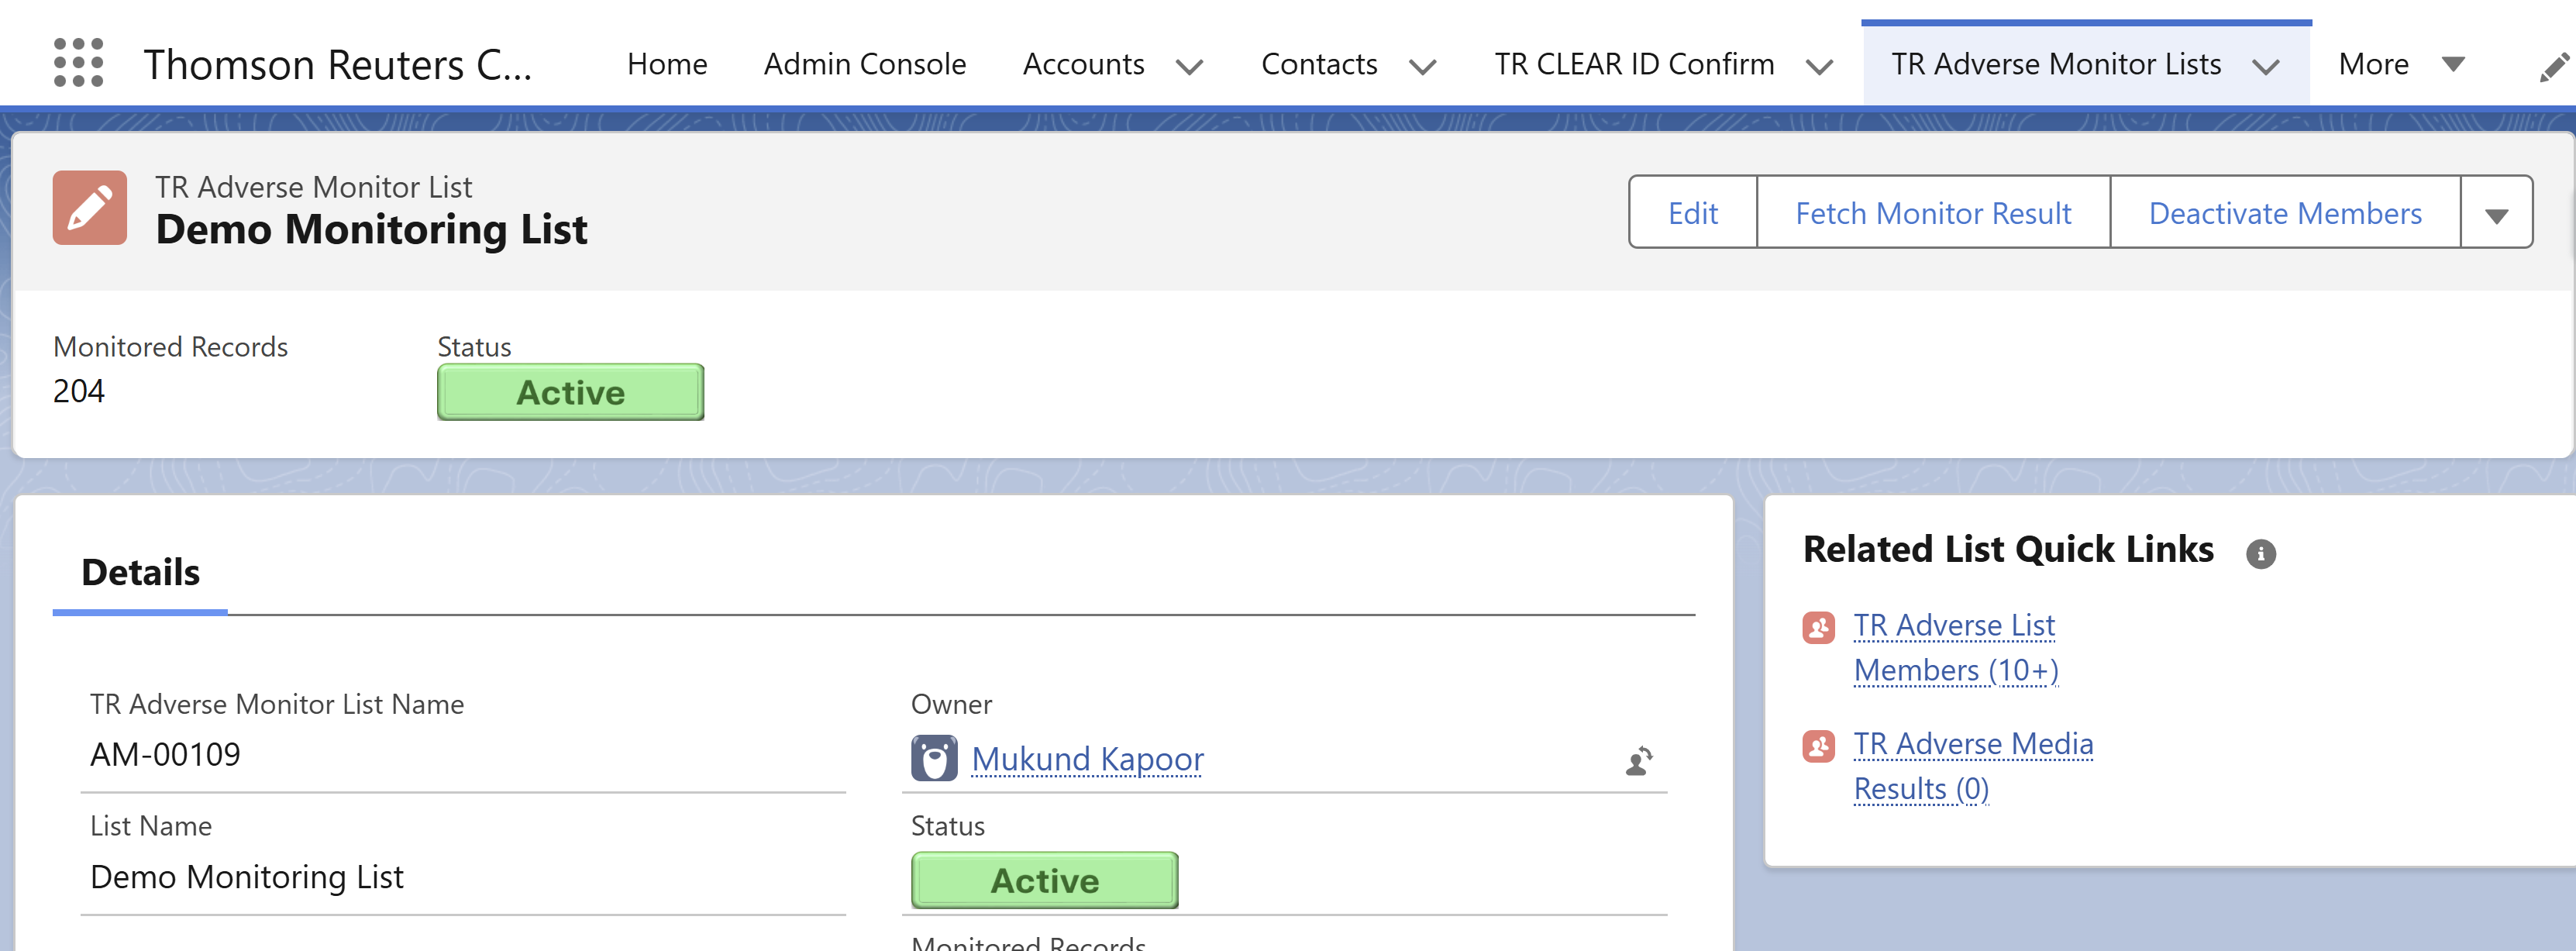Click Fetch Monitor Result button
The image size is (2576, 951).
point(1933,212)
